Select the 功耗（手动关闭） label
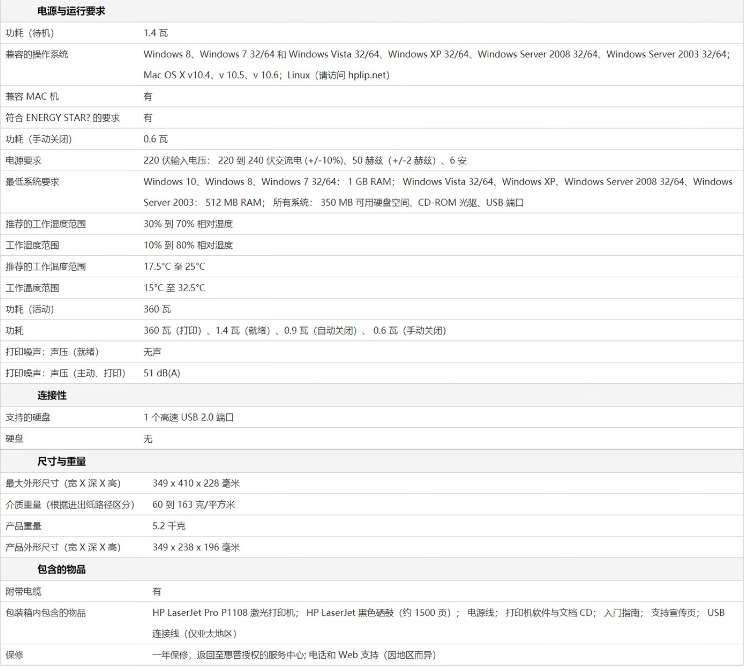Screen dimensions: 744x667 [x=38, y=139]
